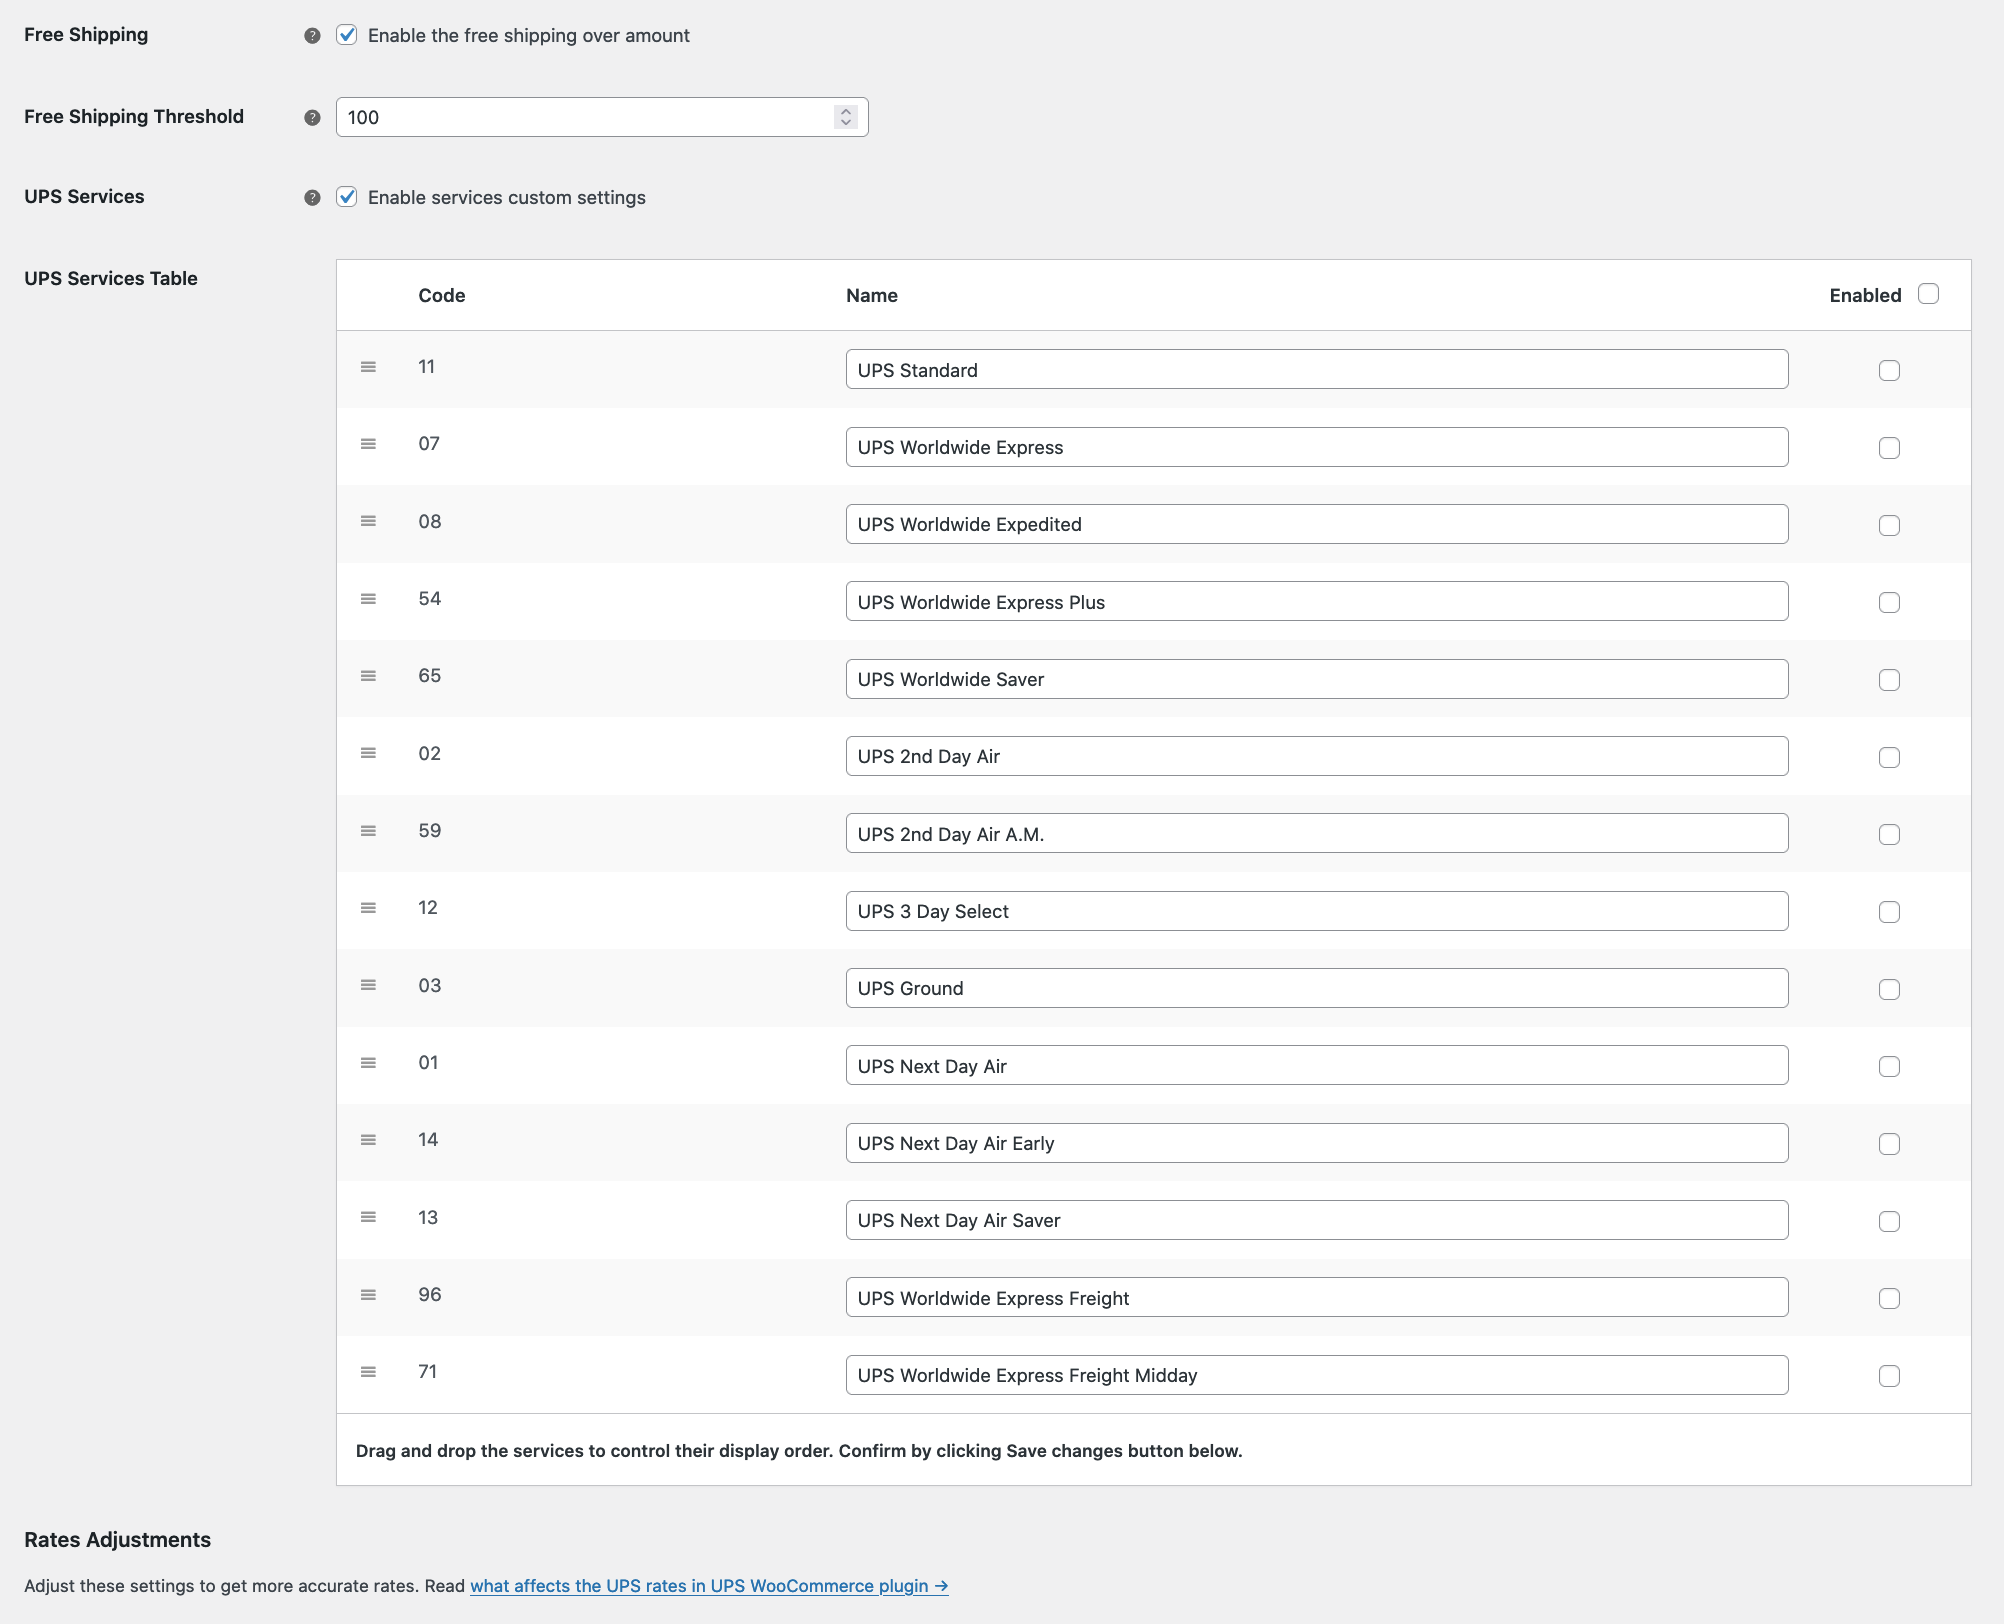Click service code 11 cell
Image resolution: width=2004 pixels, height=1624 pixels.
click(x=427, y=367)
